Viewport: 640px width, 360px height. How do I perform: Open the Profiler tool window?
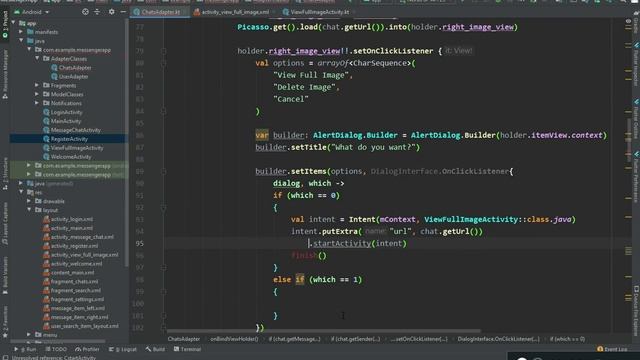click(87, 349)
